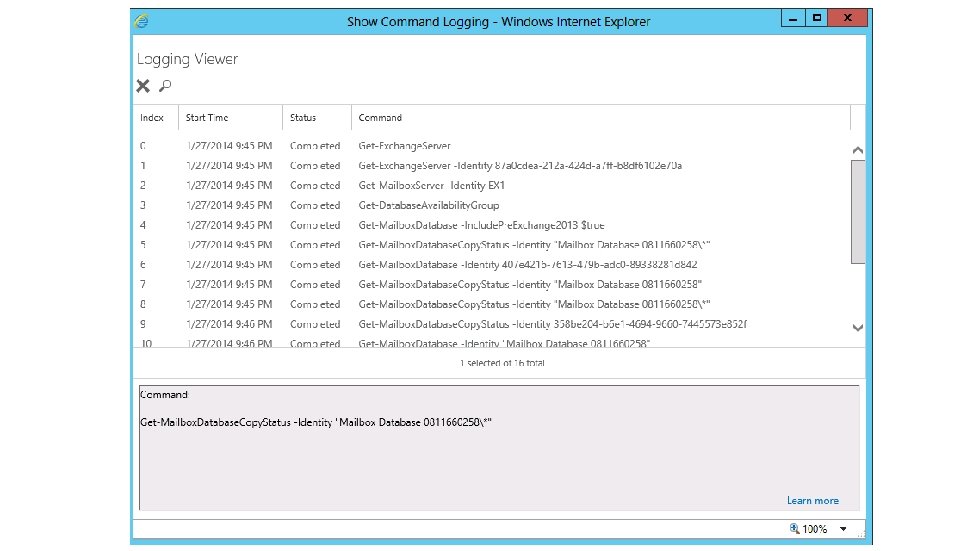979x551 pixels.
Task: Click the 100% zoom level text
Action: [x=815, y=529]
